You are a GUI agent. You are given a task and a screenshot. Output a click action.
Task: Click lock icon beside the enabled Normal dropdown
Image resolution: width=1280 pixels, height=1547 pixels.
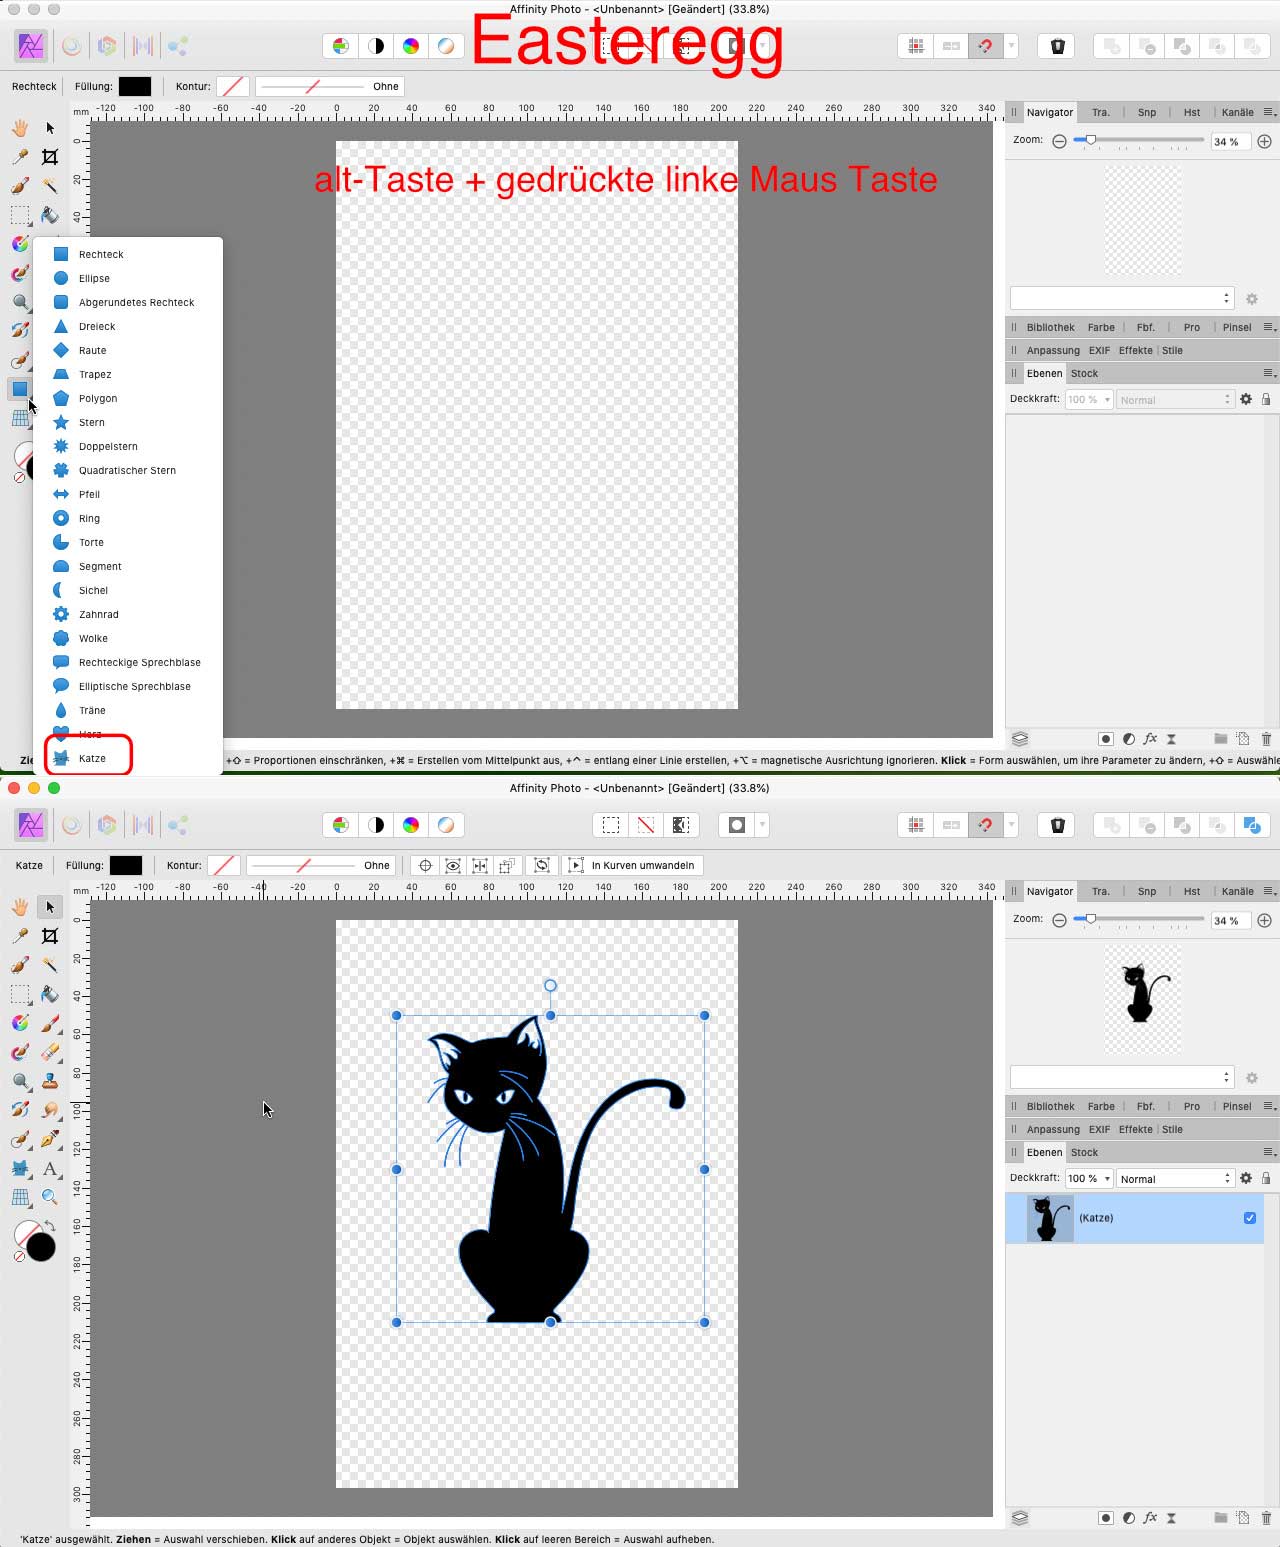tap(1266, 1179)
